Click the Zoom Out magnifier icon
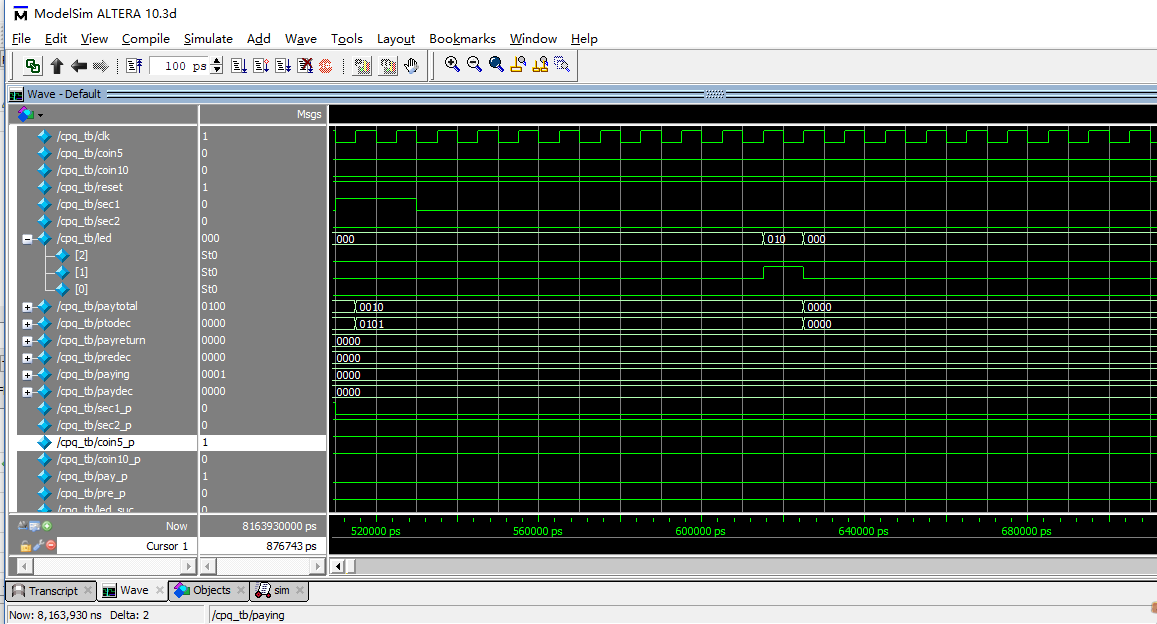 pyautogui.click(x=474, y=65)
